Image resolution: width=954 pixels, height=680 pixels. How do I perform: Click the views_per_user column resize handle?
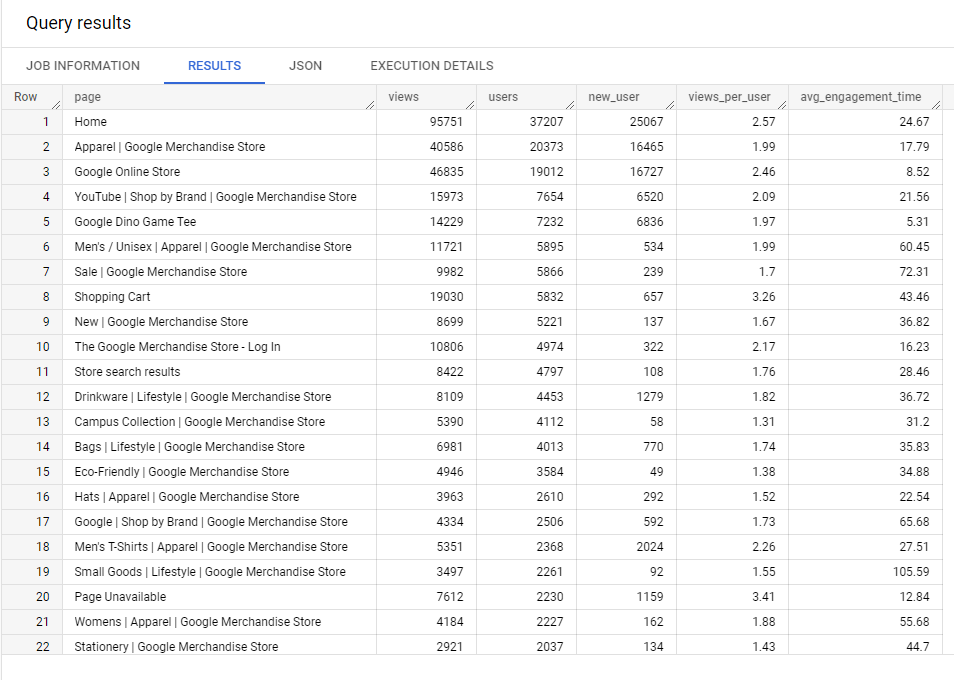pos(782,105)
